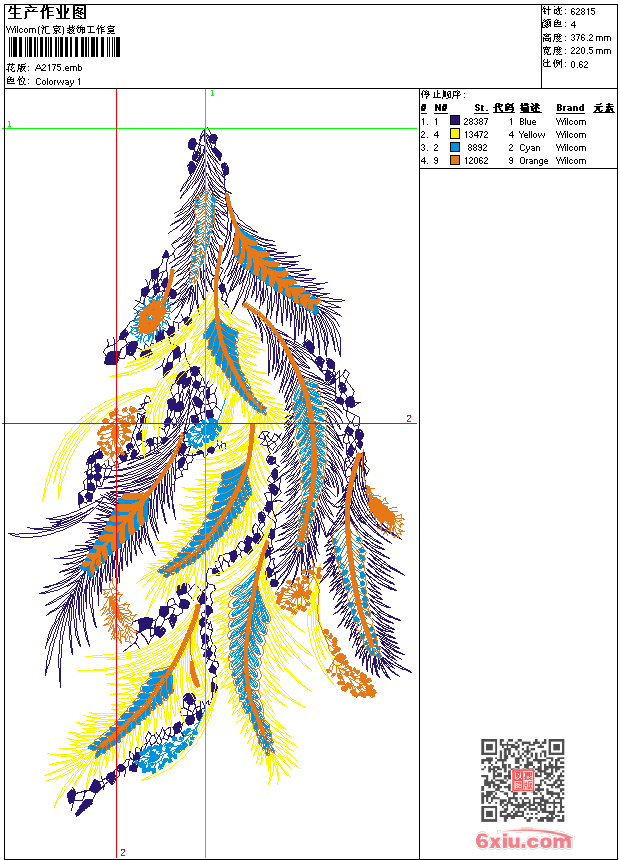Click the Blue description label
Screen dimensions: 620x860
click(528, 122)
